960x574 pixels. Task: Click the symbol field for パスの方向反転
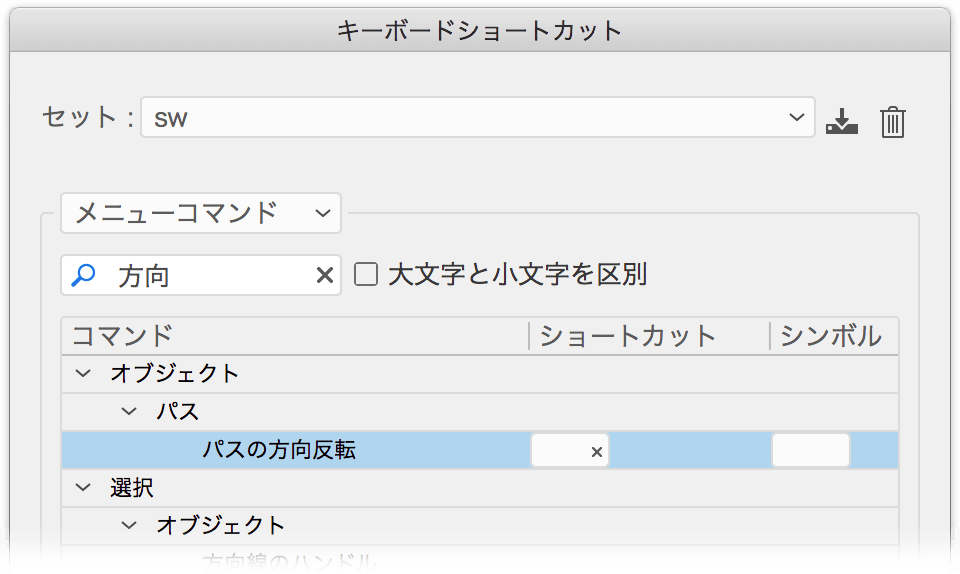pos(811,450)
